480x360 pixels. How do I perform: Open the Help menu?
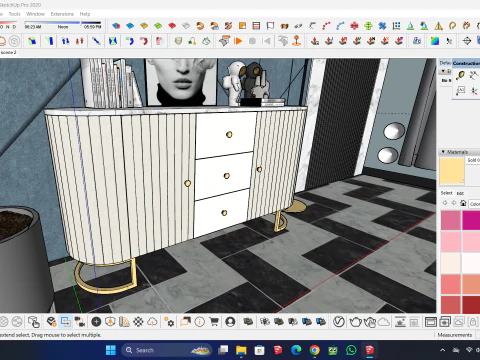[x=85, y=14]
